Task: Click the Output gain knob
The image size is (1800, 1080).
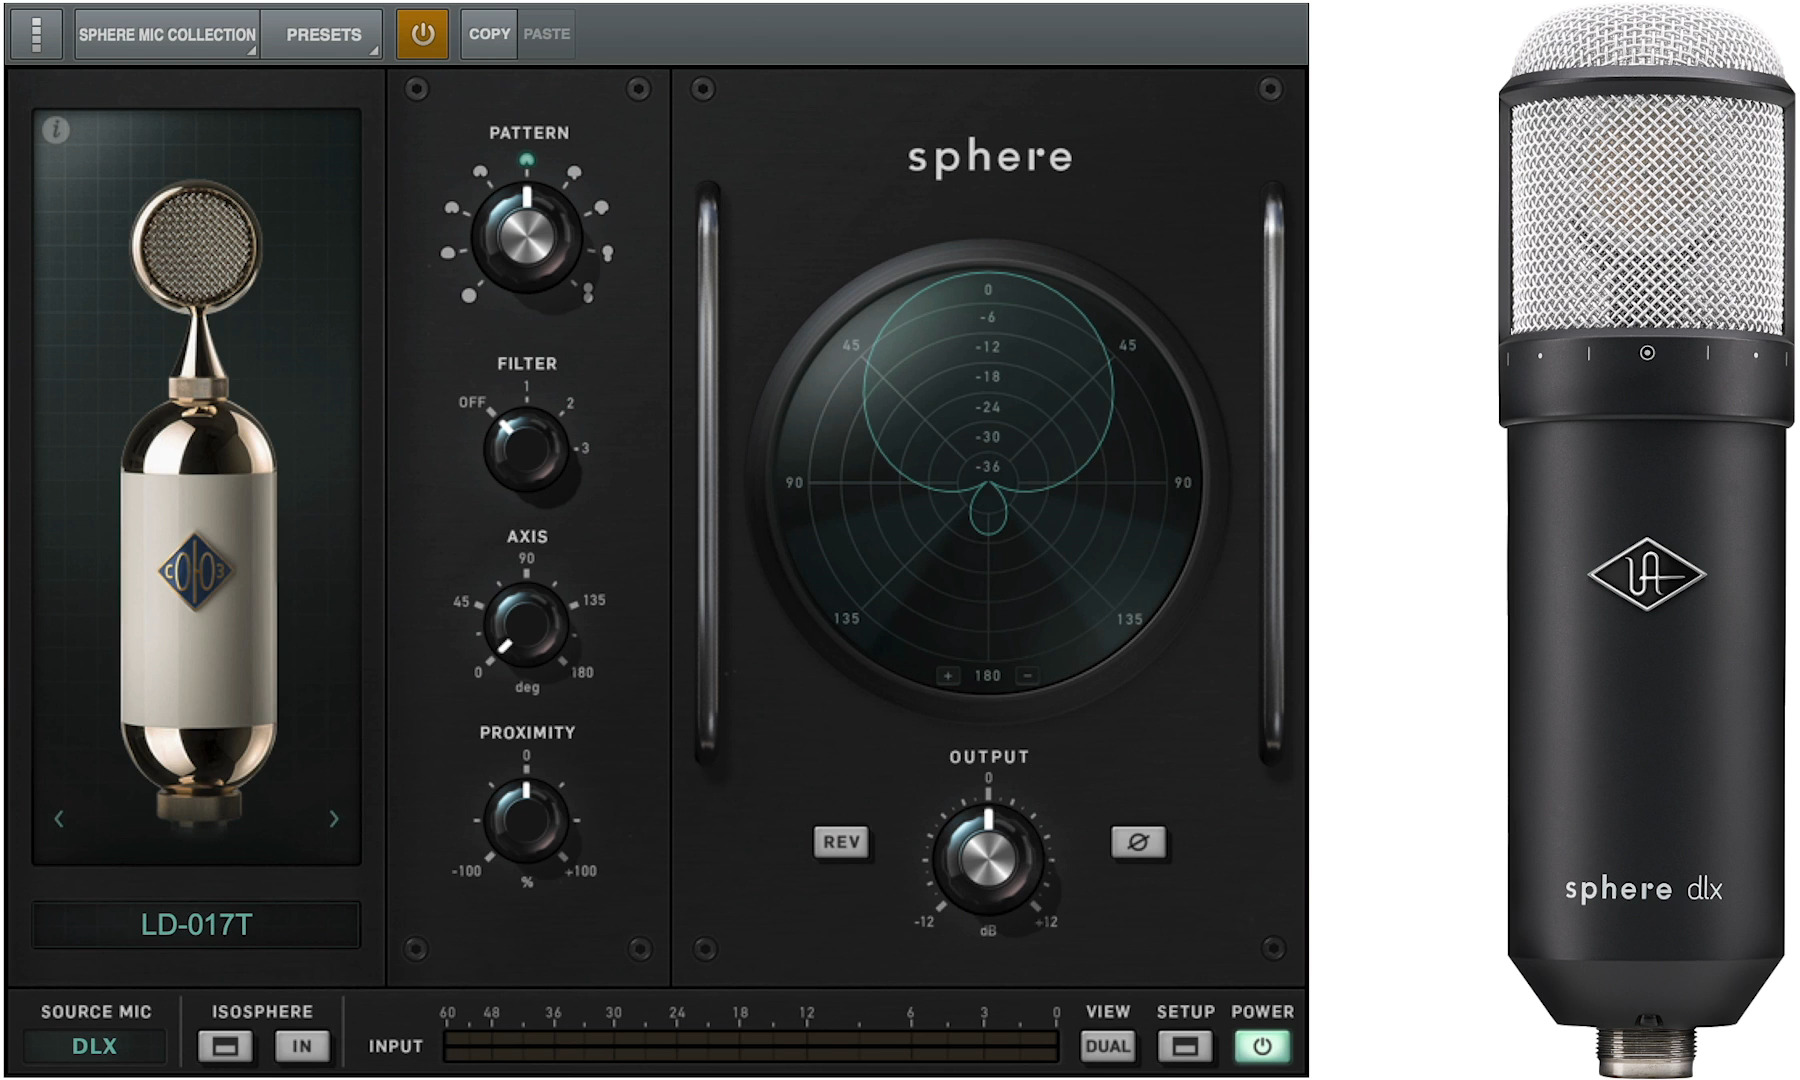Action: [987, 858]
